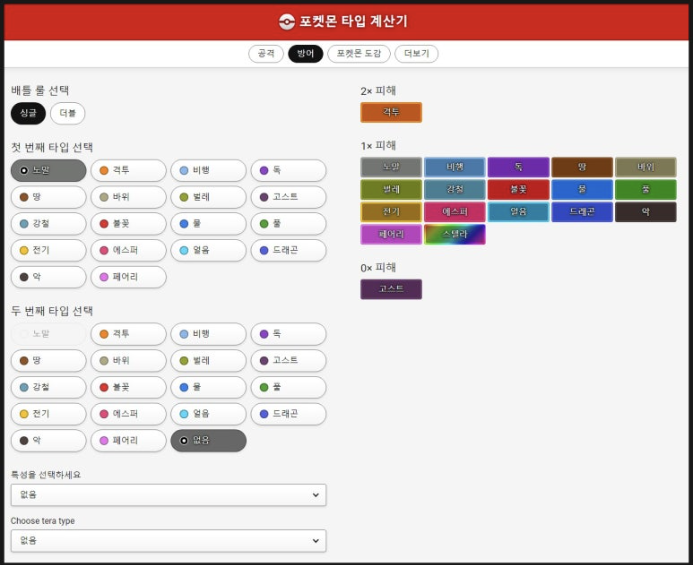Select 싱글 battle rule

coord(28,113)
